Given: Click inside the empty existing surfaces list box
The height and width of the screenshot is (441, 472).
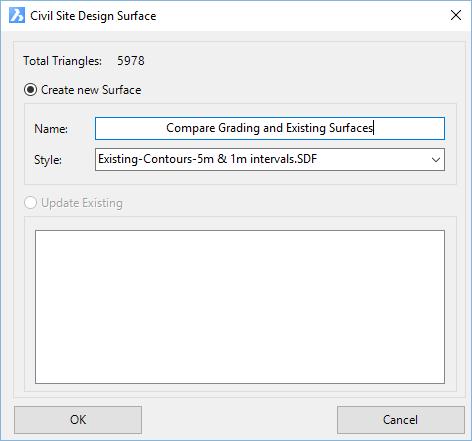Looking at the screenshot, I should (240, 307).
